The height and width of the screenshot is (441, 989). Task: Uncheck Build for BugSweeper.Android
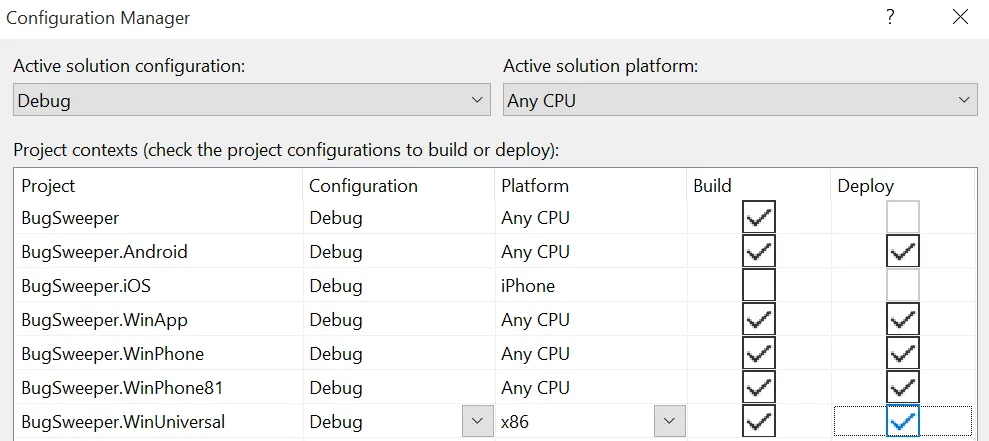point(759,252)
